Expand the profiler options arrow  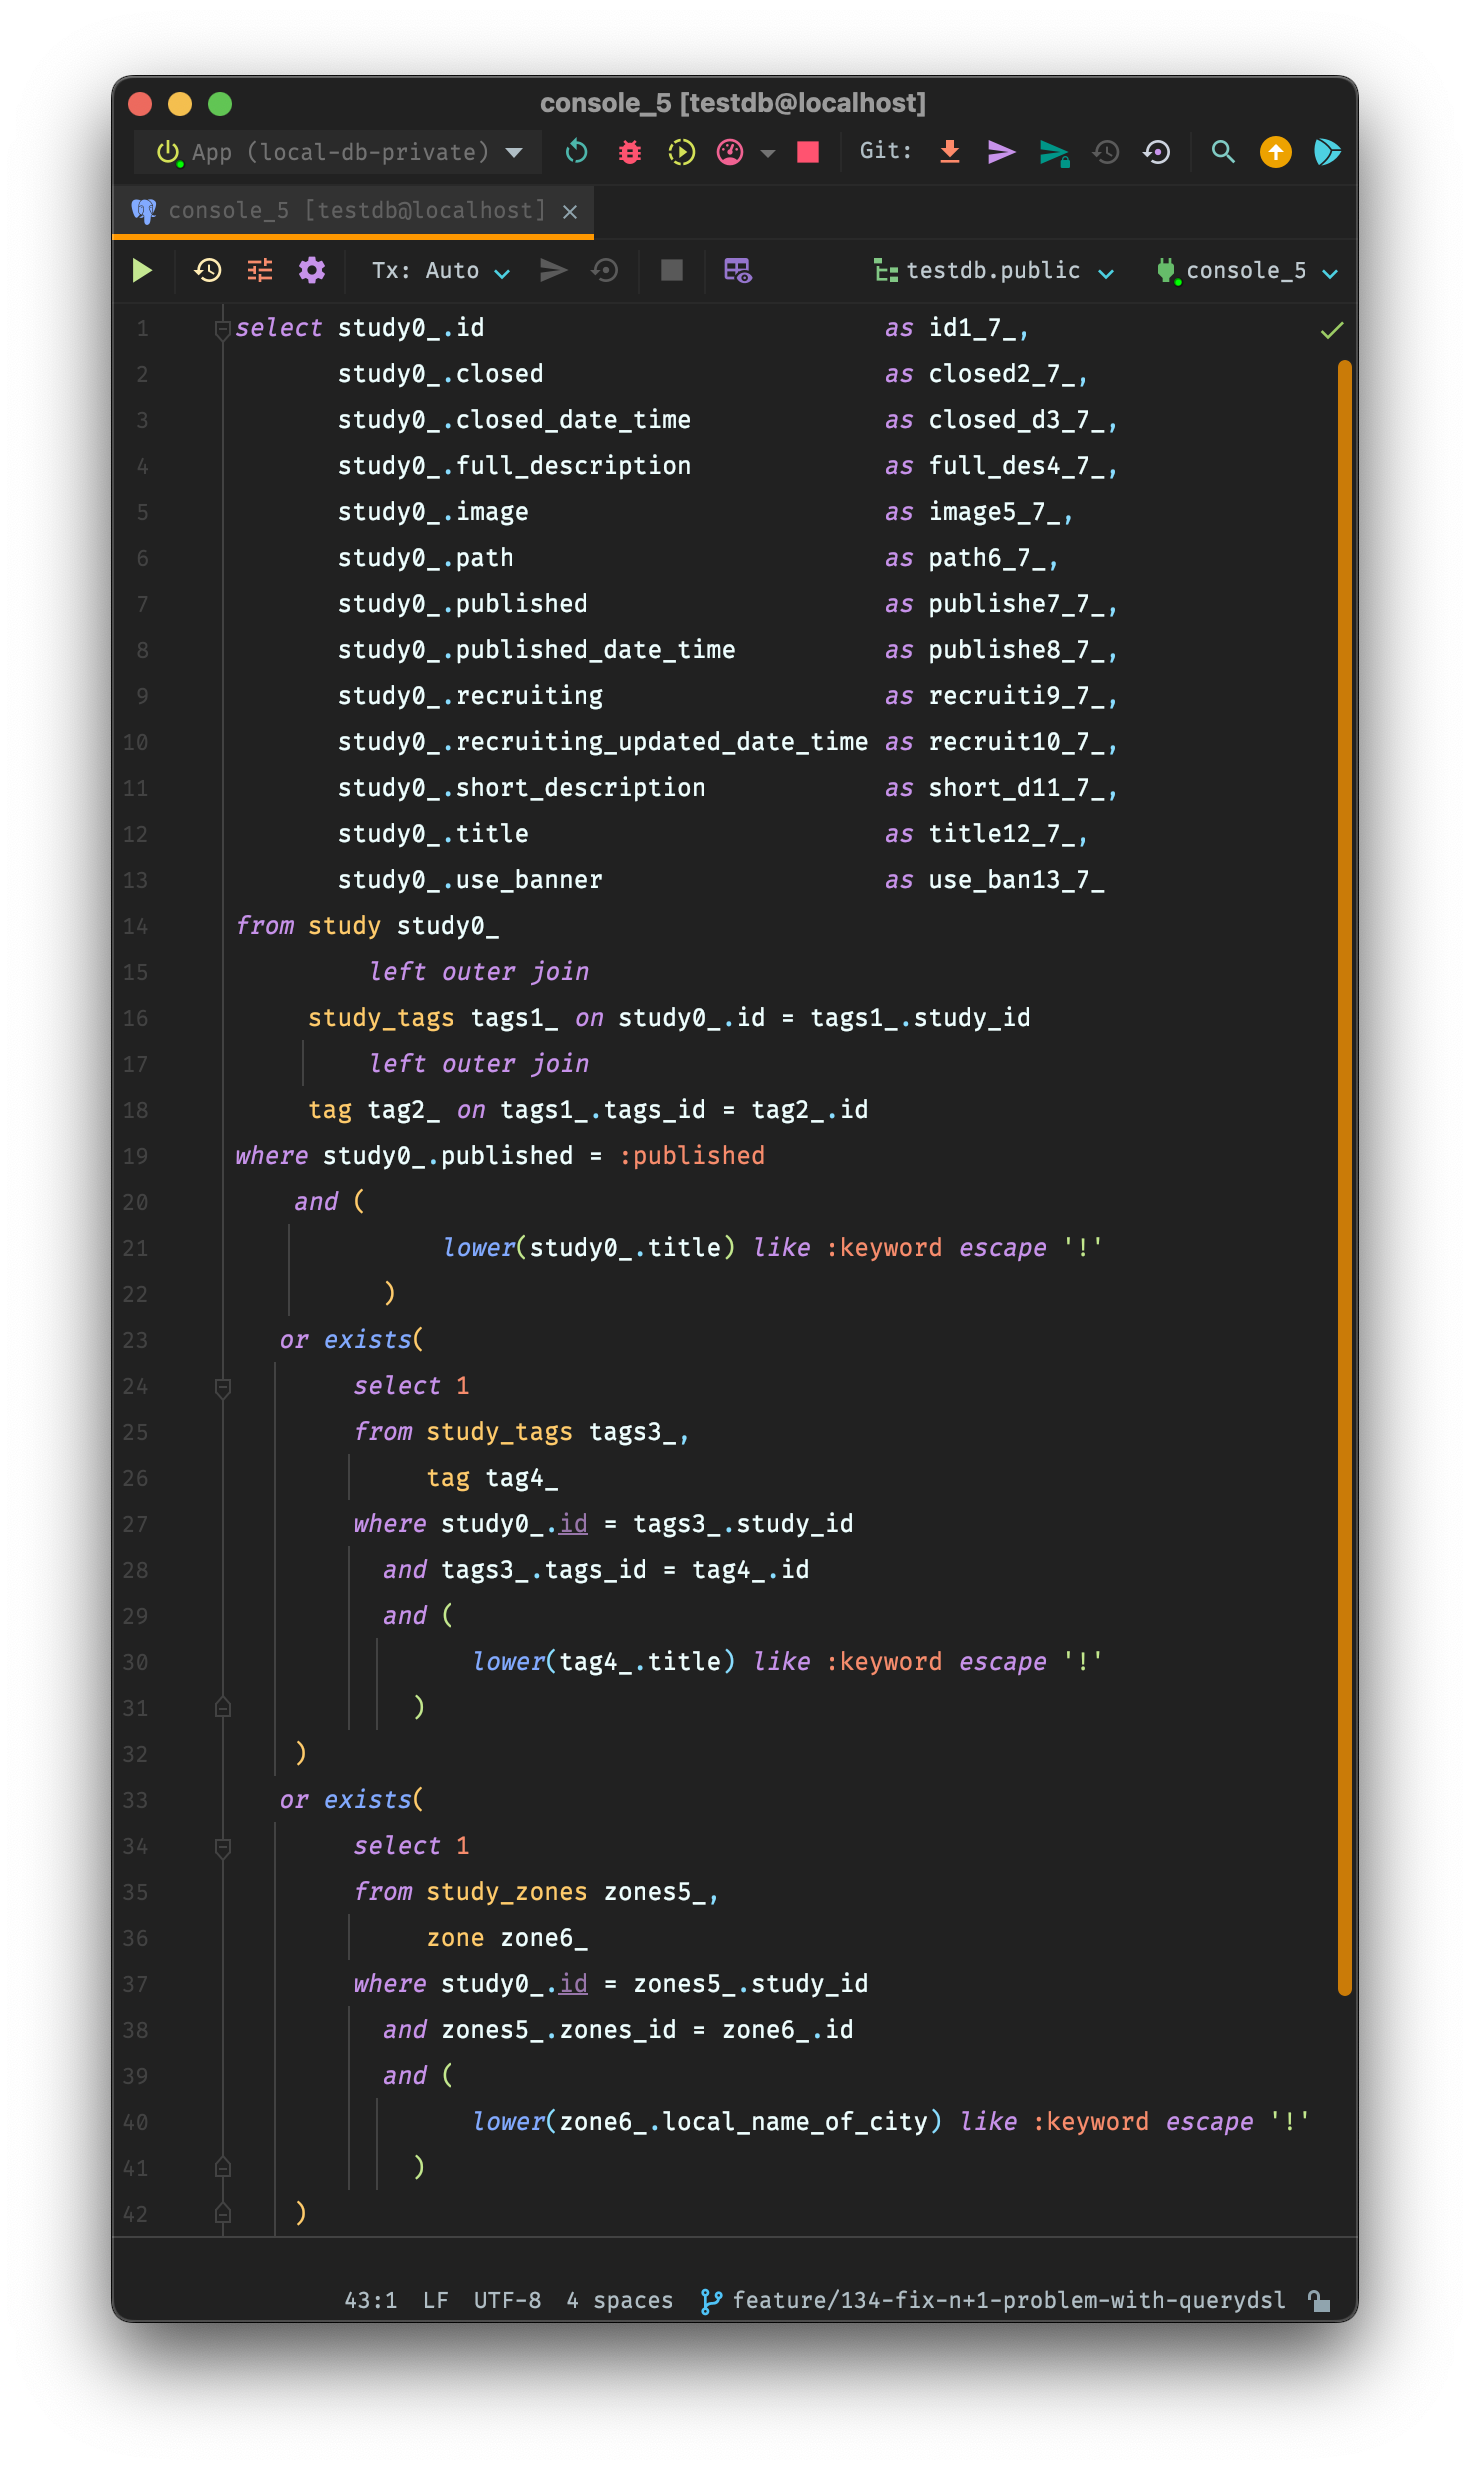tap(767, 153)
